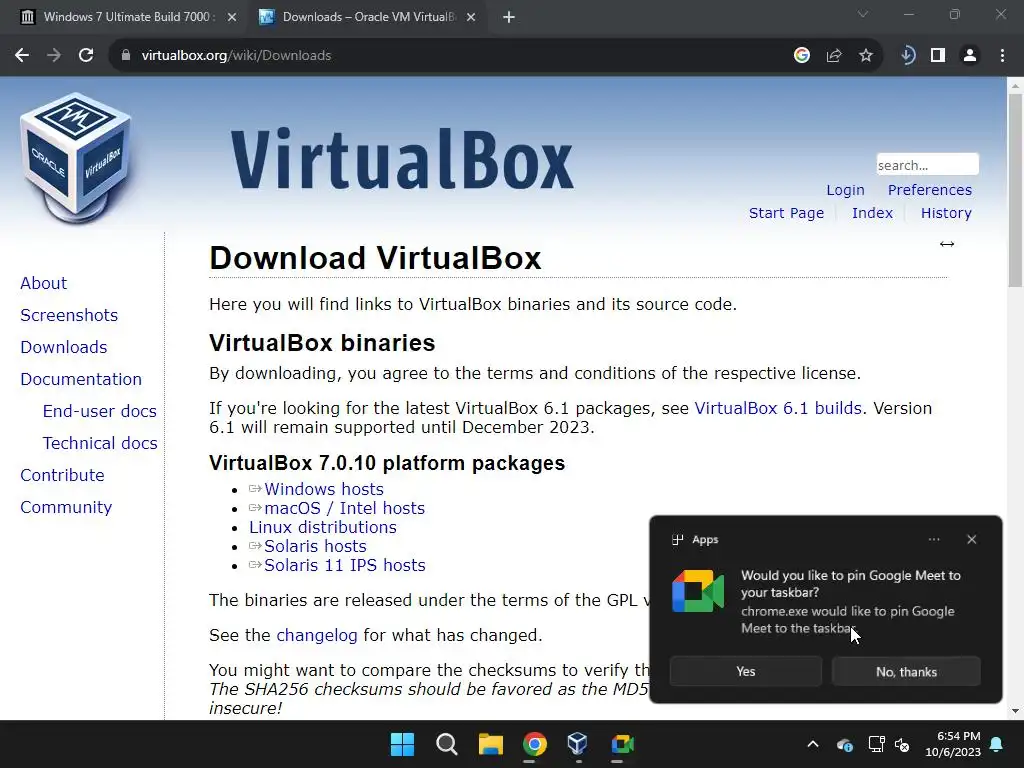Viewport: 1024px width, 768px height.
Task: Open End-user docs sidebar link
Action: tap(100, 411)
